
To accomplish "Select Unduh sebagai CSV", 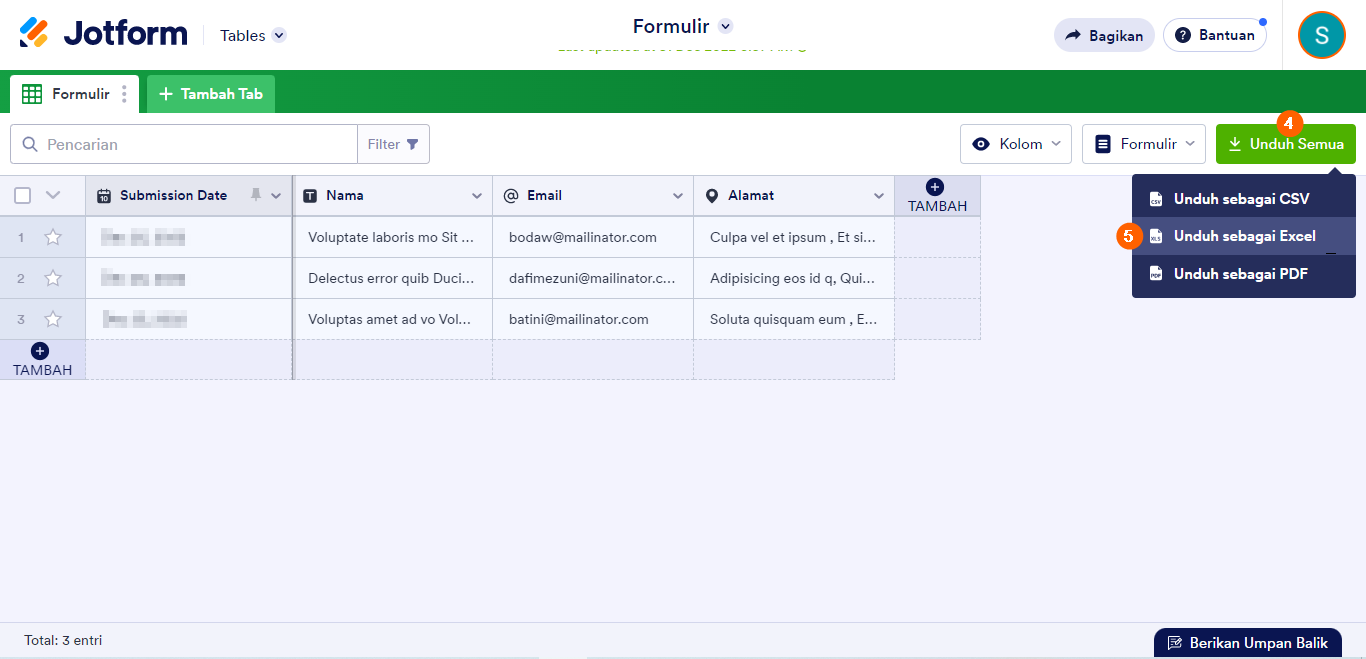I will click(x=1243, y=198).
